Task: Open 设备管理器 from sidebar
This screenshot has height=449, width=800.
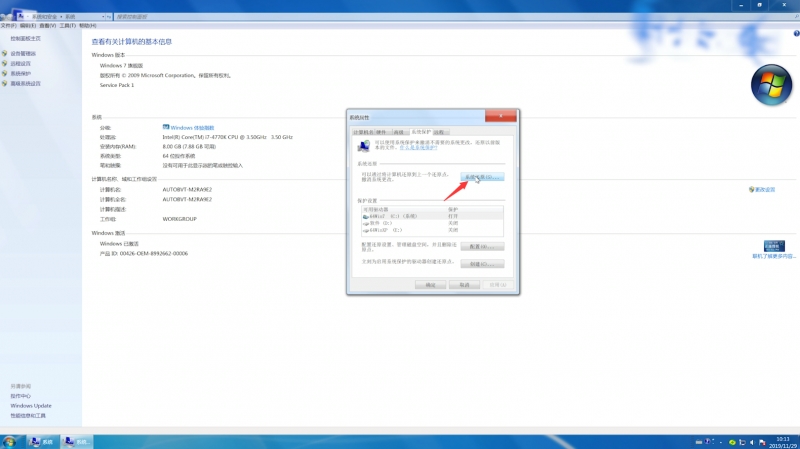Action: coord(23,54)
